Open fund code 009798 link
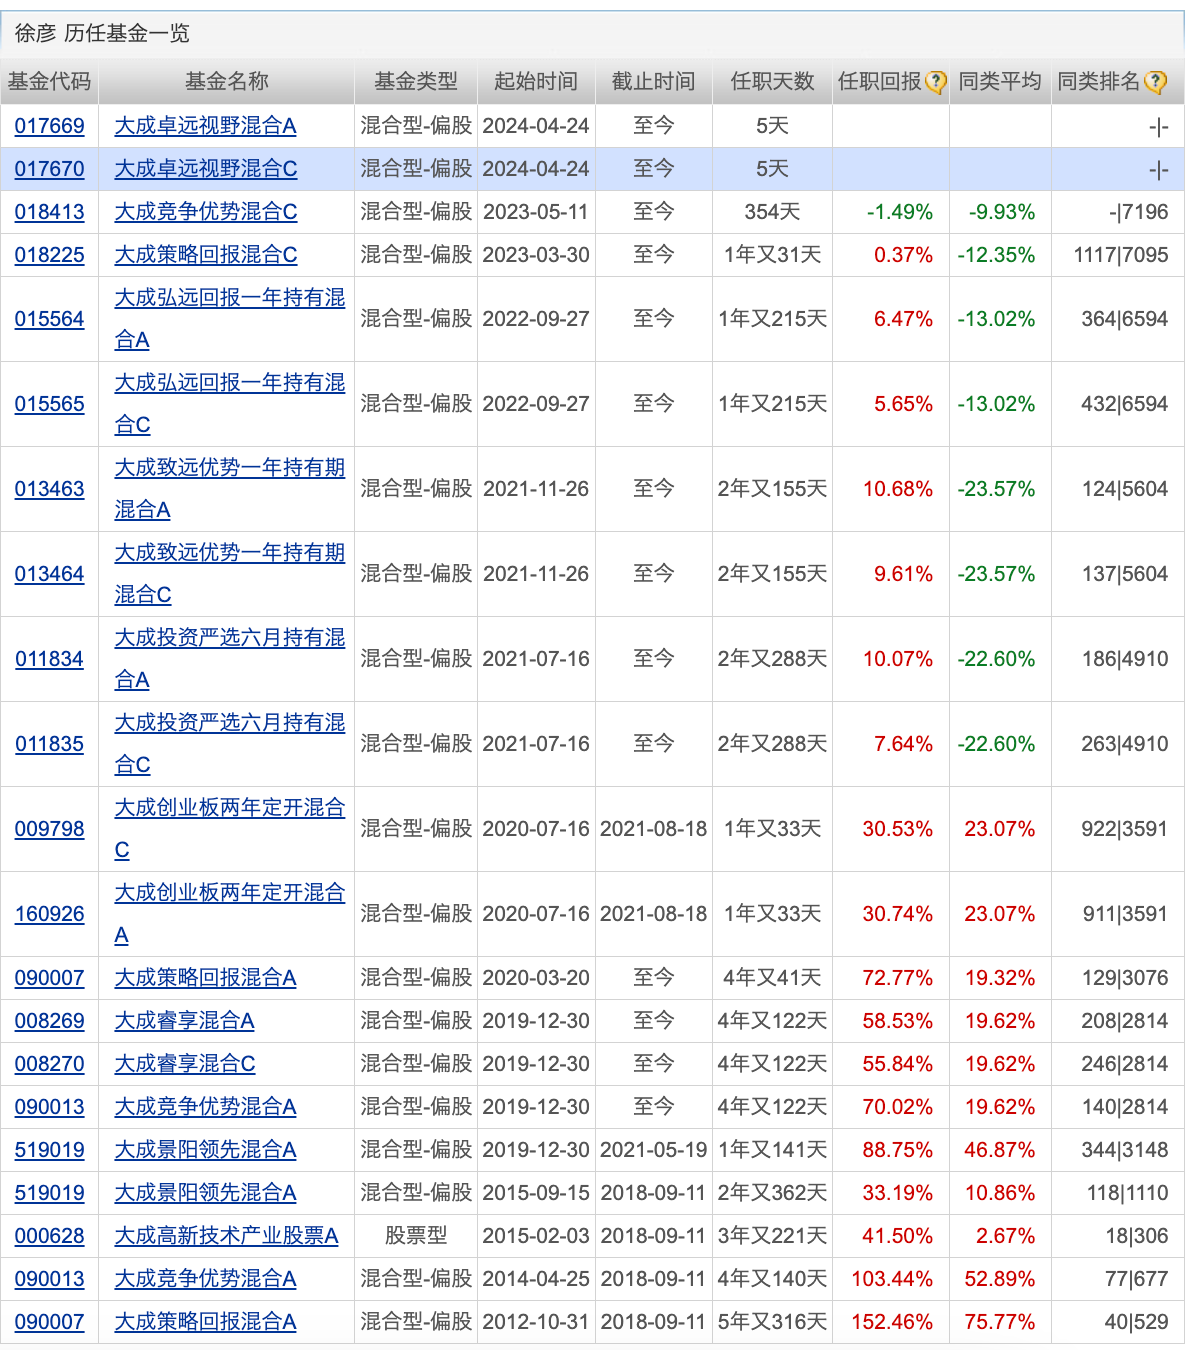Viewport: 1190px width, 1350px height. click(x=50, y=829)
